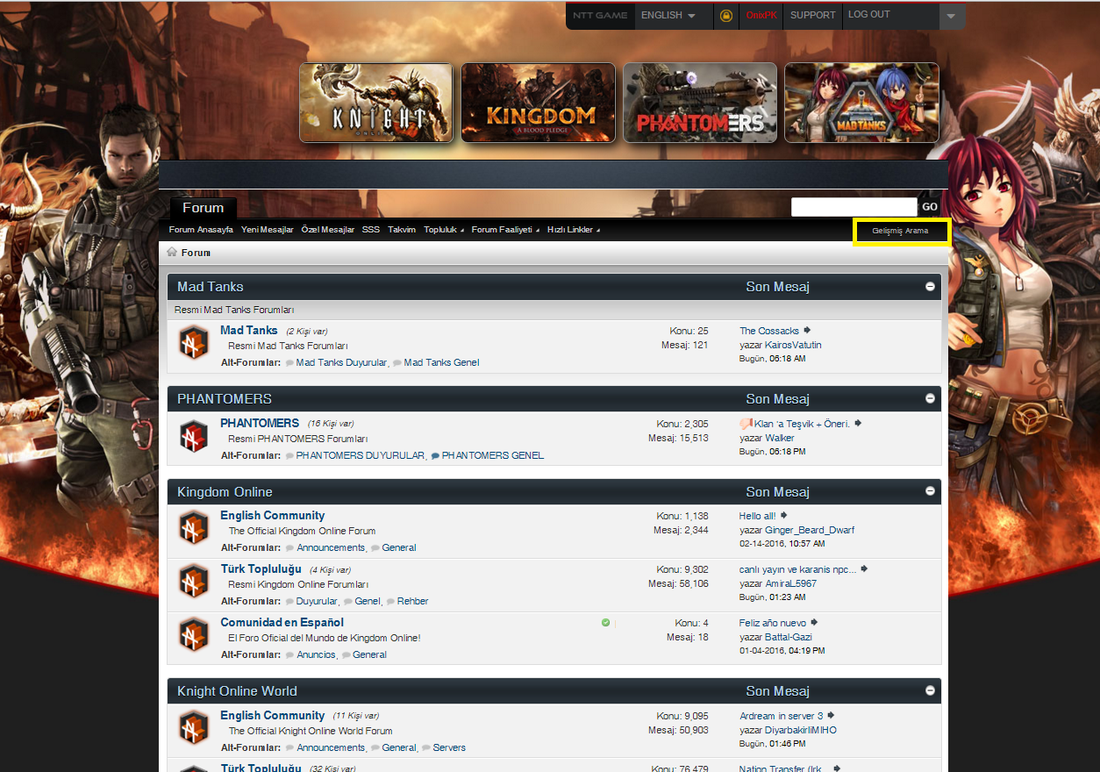Image resolution: width=1100 pixels, height=772 pixels.
Task: Open PHANTOMERS DUYURULAR subforum
Action: (360, 455)
